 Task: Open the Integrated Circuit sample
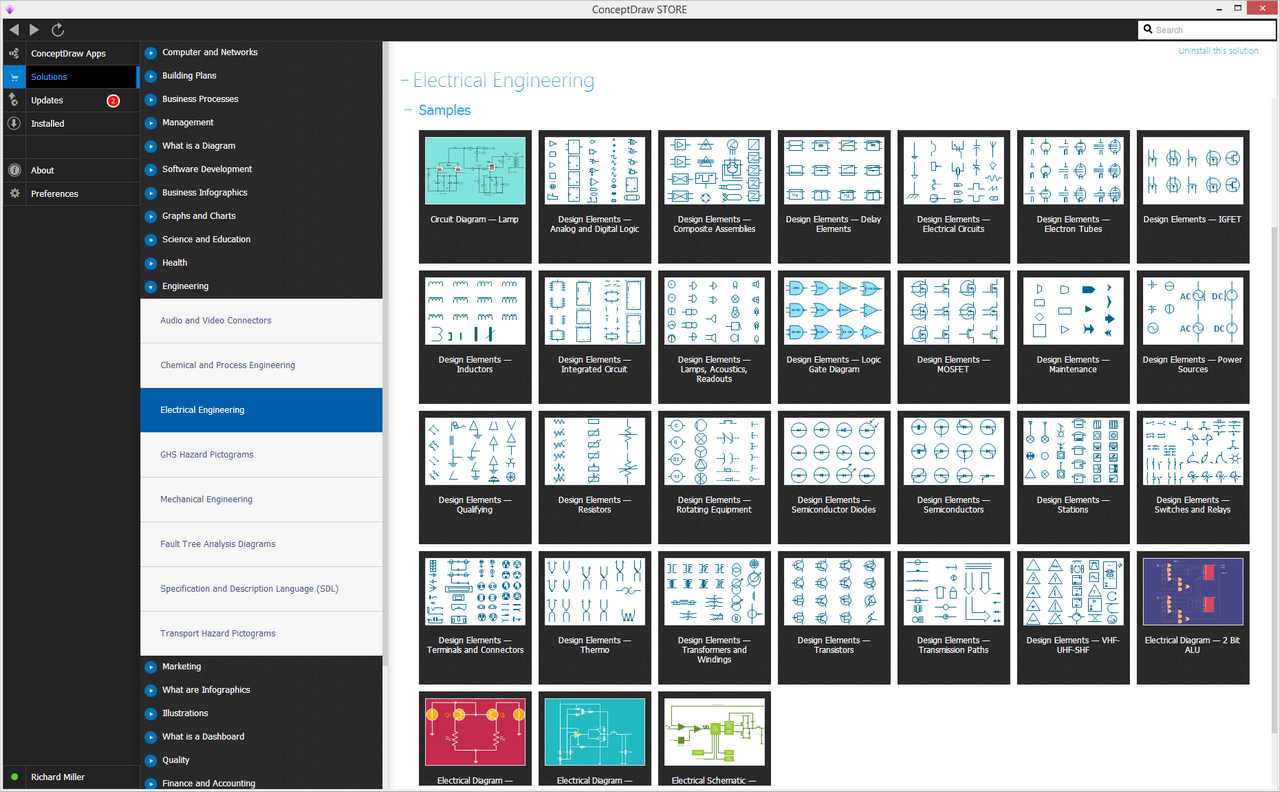point(595,337)
